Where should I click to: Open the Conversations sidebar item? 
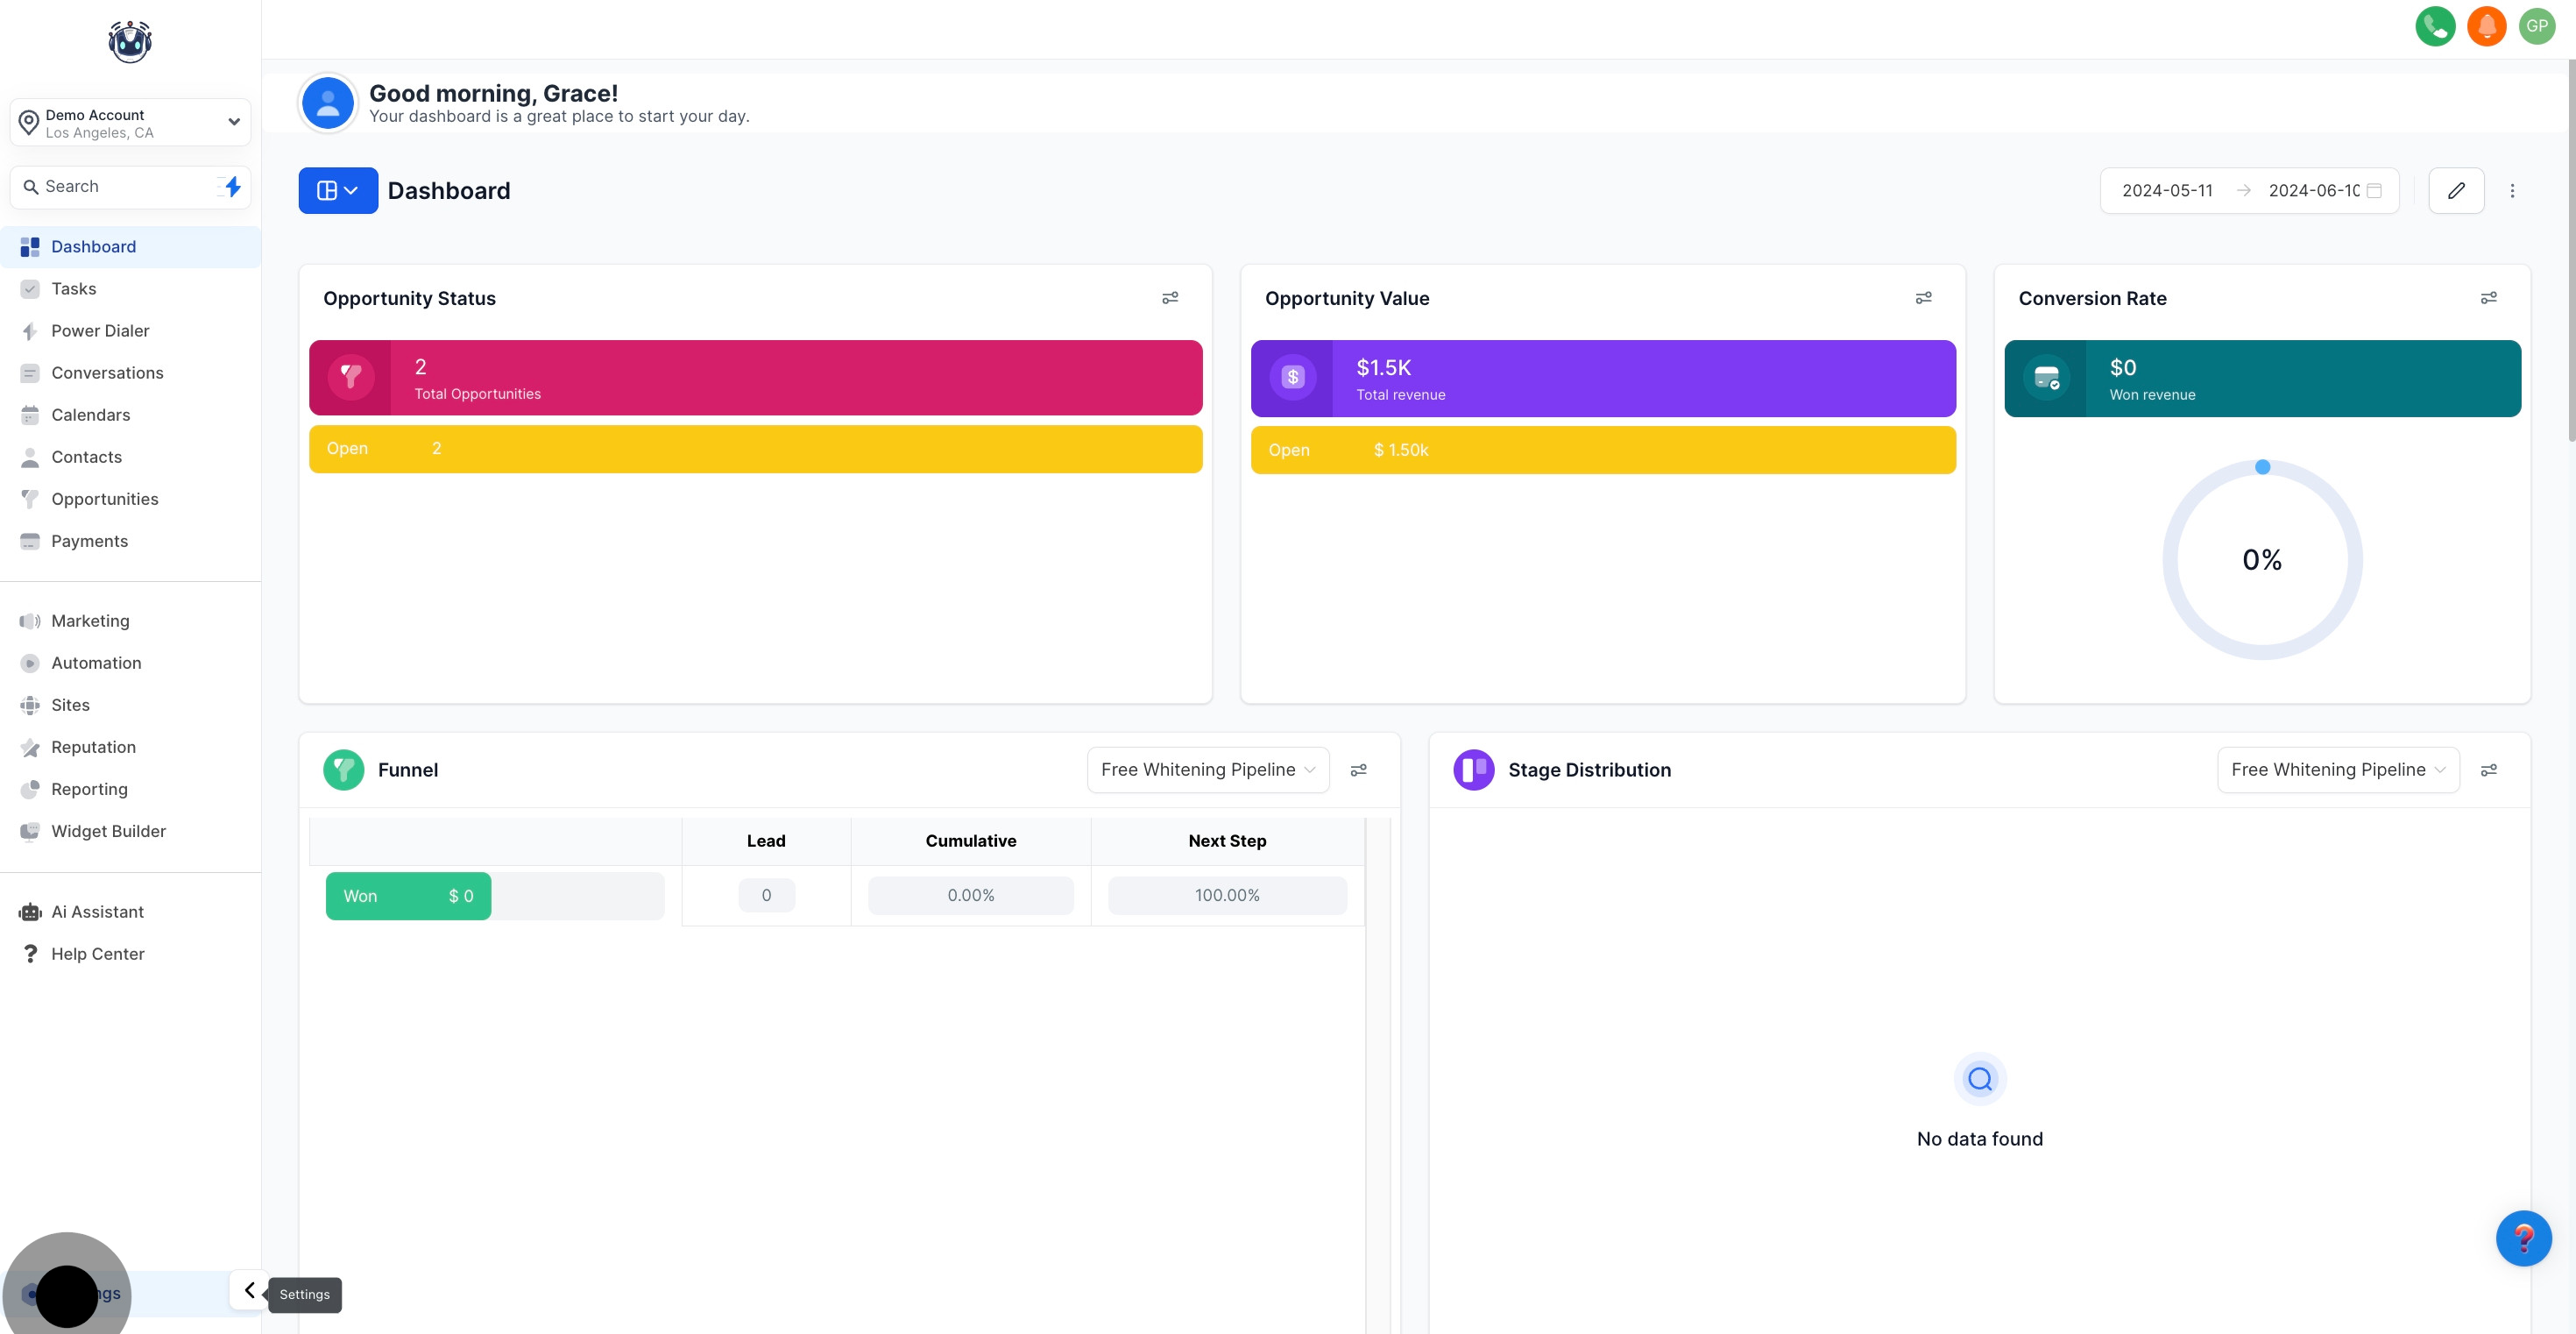pyautogui.click(x=107, y=373)
